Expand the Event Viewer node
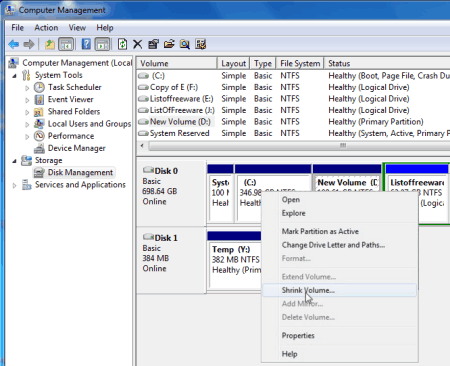 click(27, 100)
